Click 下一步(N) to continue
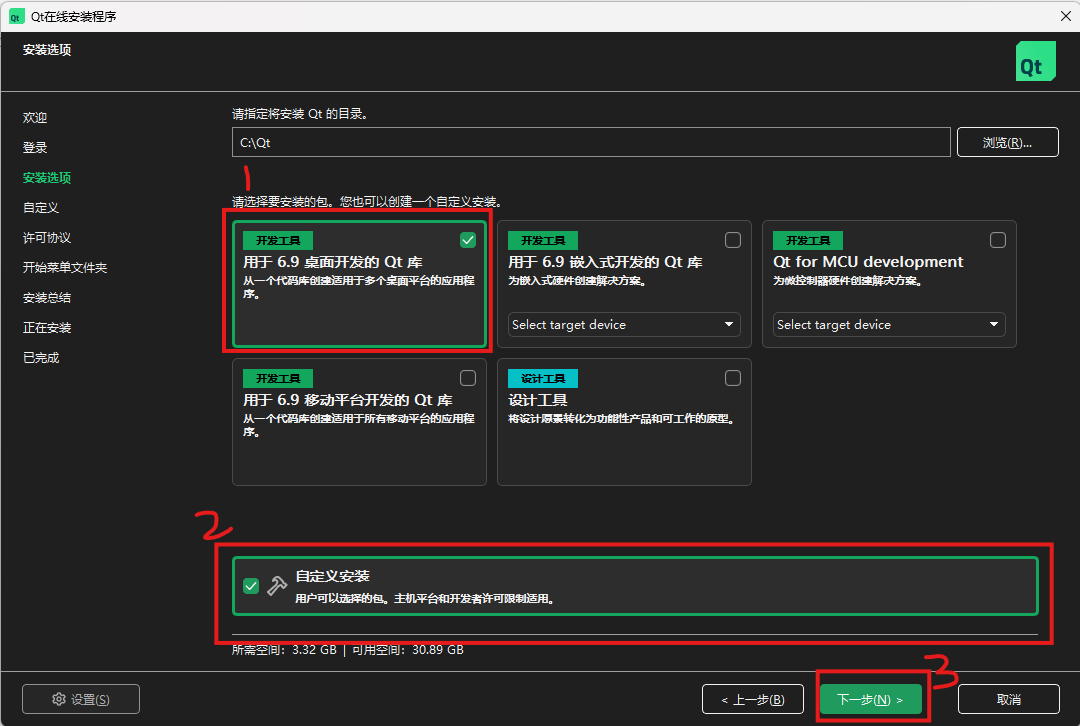1080x726 pixels. click(870, 699)
